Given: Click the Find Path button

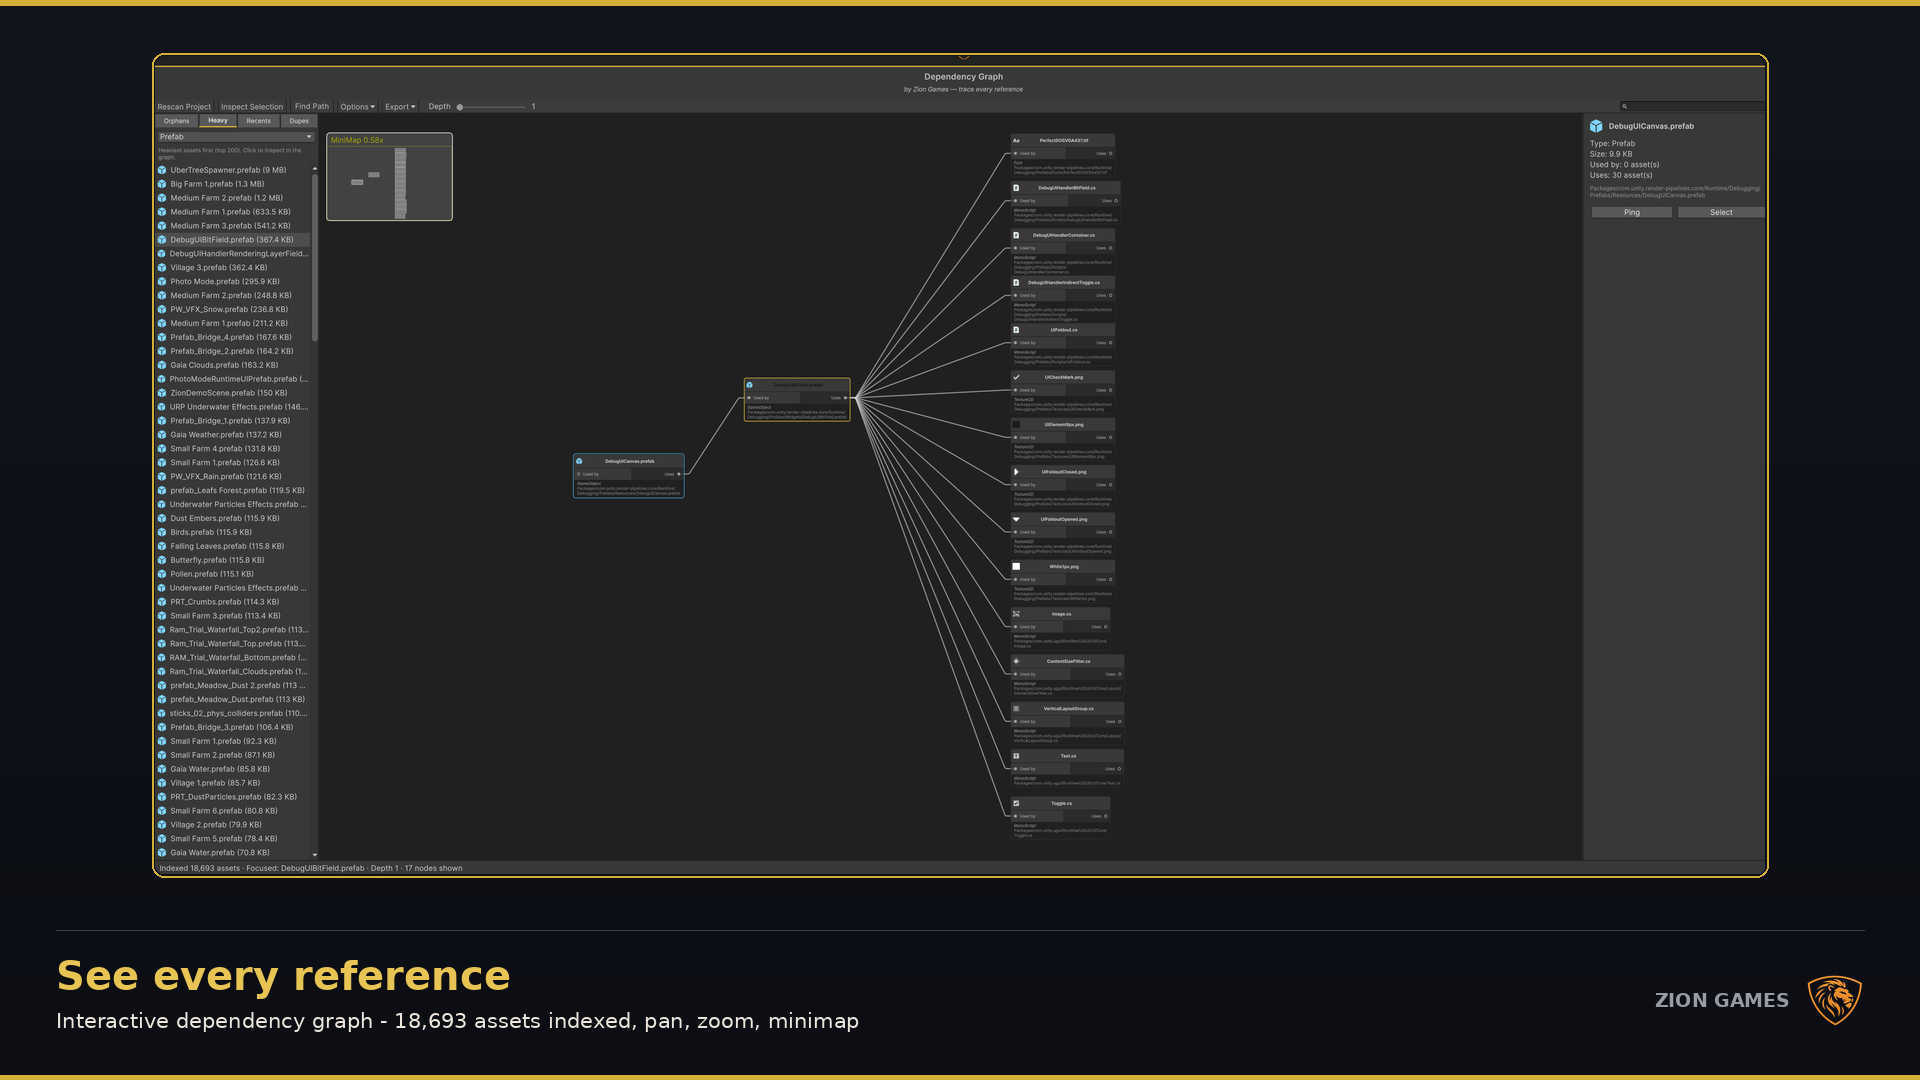Looking at the screenshot, I should (x=312, y=107).
